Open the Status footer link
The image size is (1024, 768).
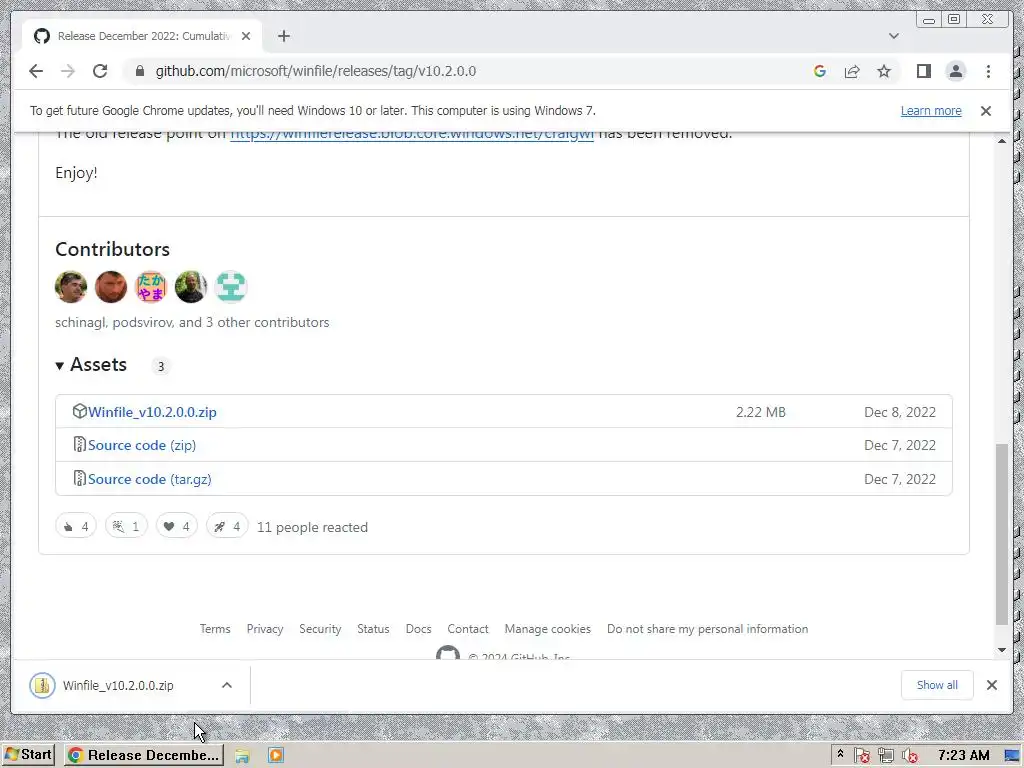pyautogui.click(x=373, y=629)
